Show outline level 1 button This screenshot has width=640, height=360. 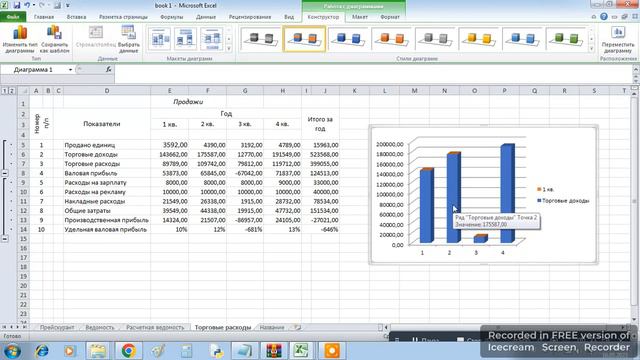[4, 91]
